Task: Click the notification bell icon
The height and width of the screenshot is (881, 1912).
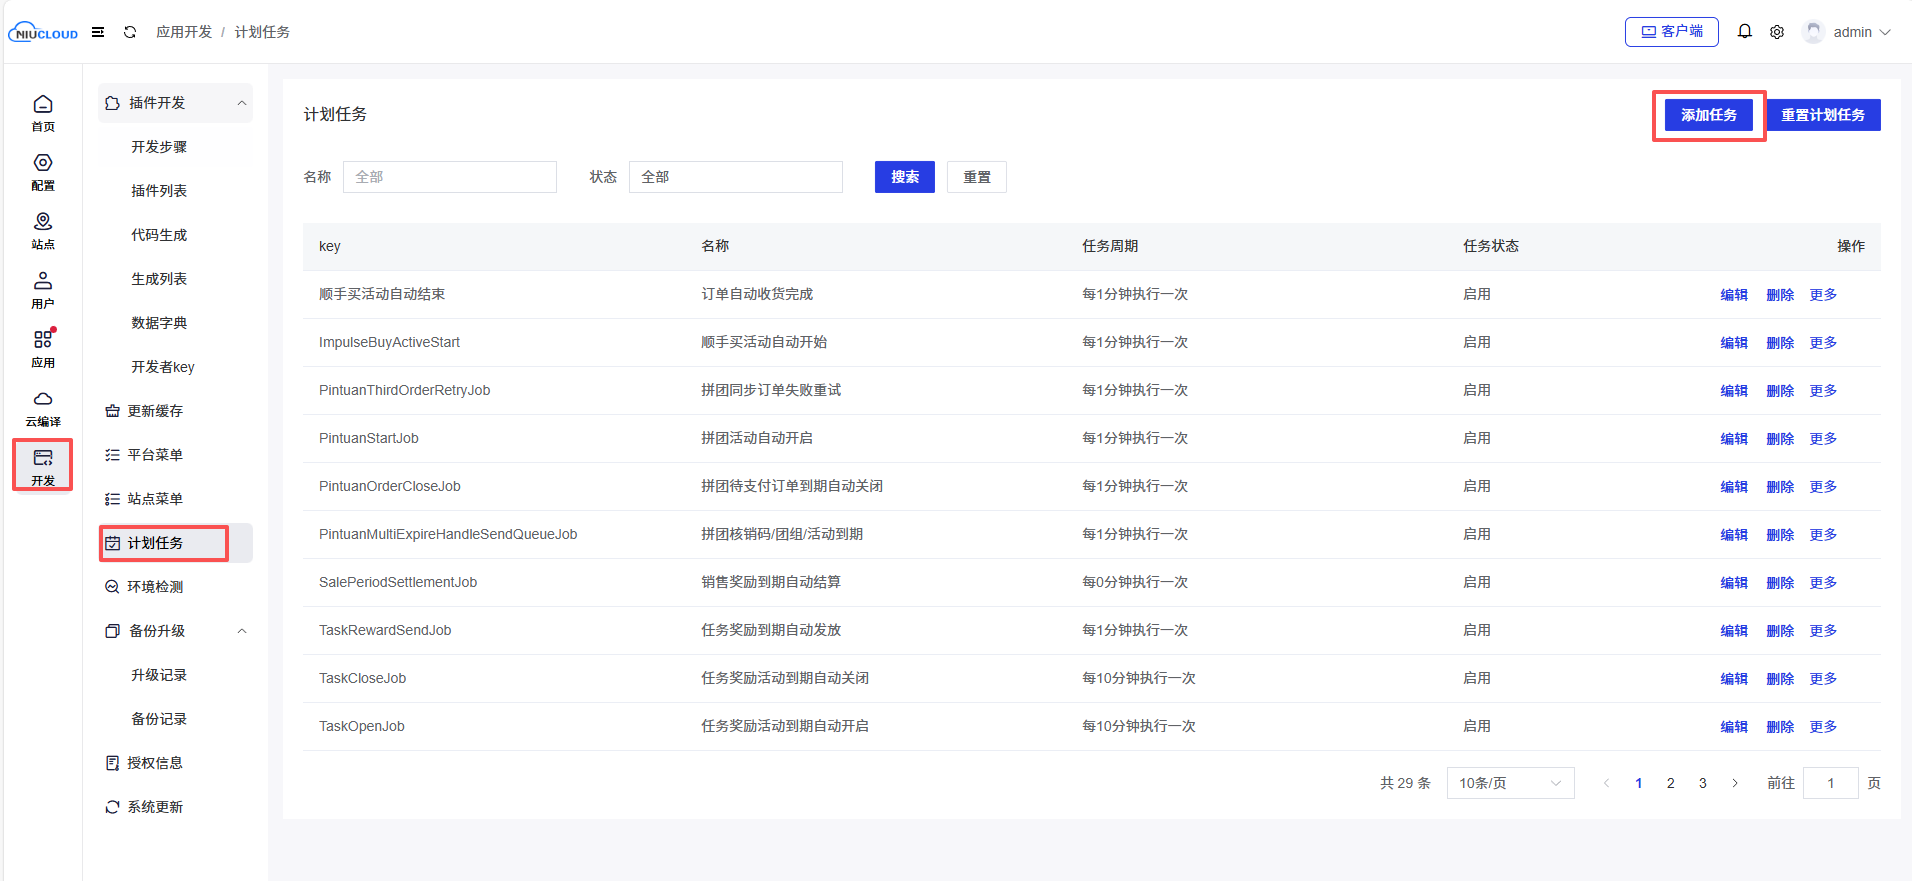Action: pyautogui.click(x=1744, y=32)
